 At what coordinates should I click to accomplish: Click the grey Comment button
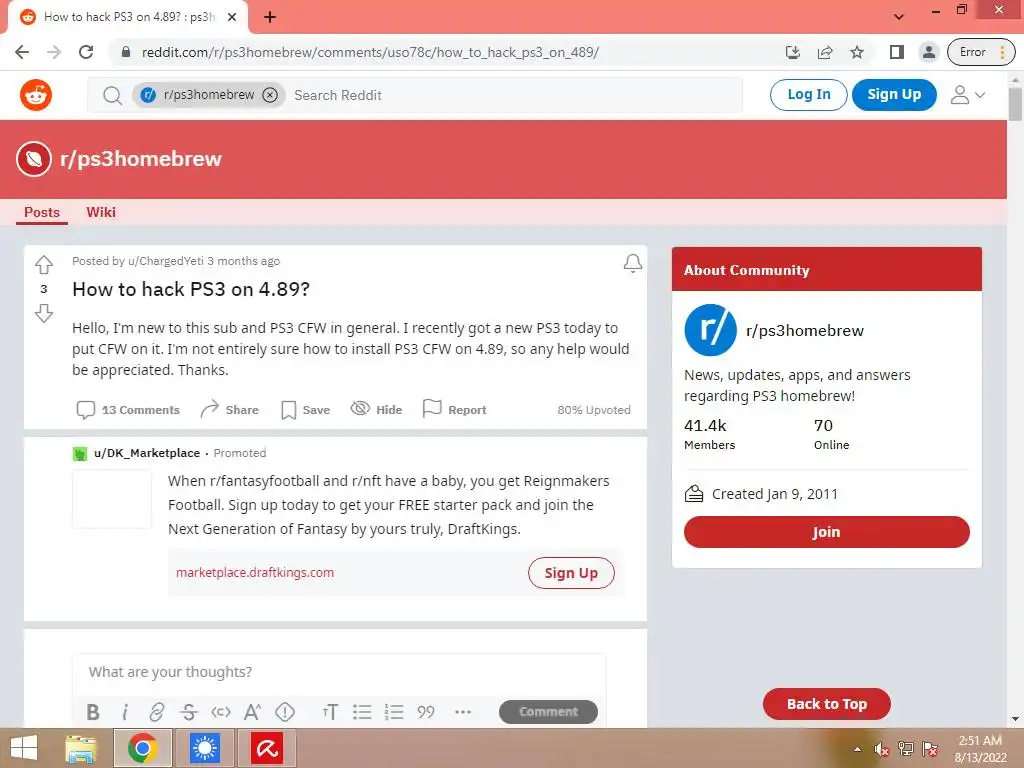click(x=548, y=712)
